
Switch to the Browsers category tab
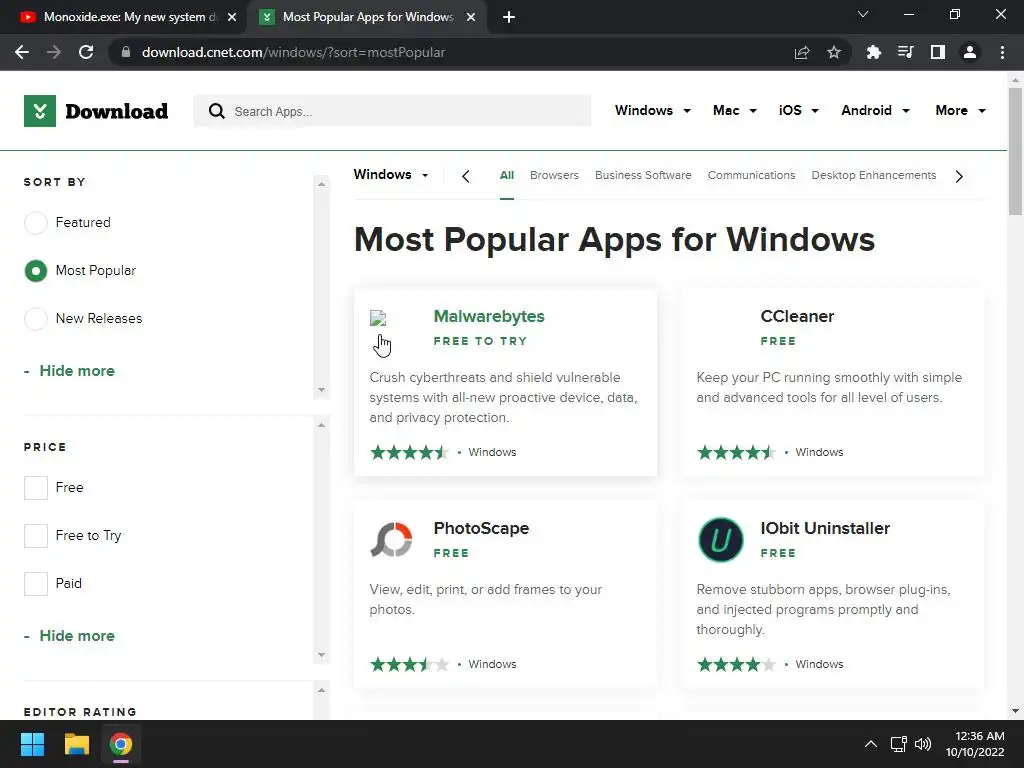tap(554, 175)
